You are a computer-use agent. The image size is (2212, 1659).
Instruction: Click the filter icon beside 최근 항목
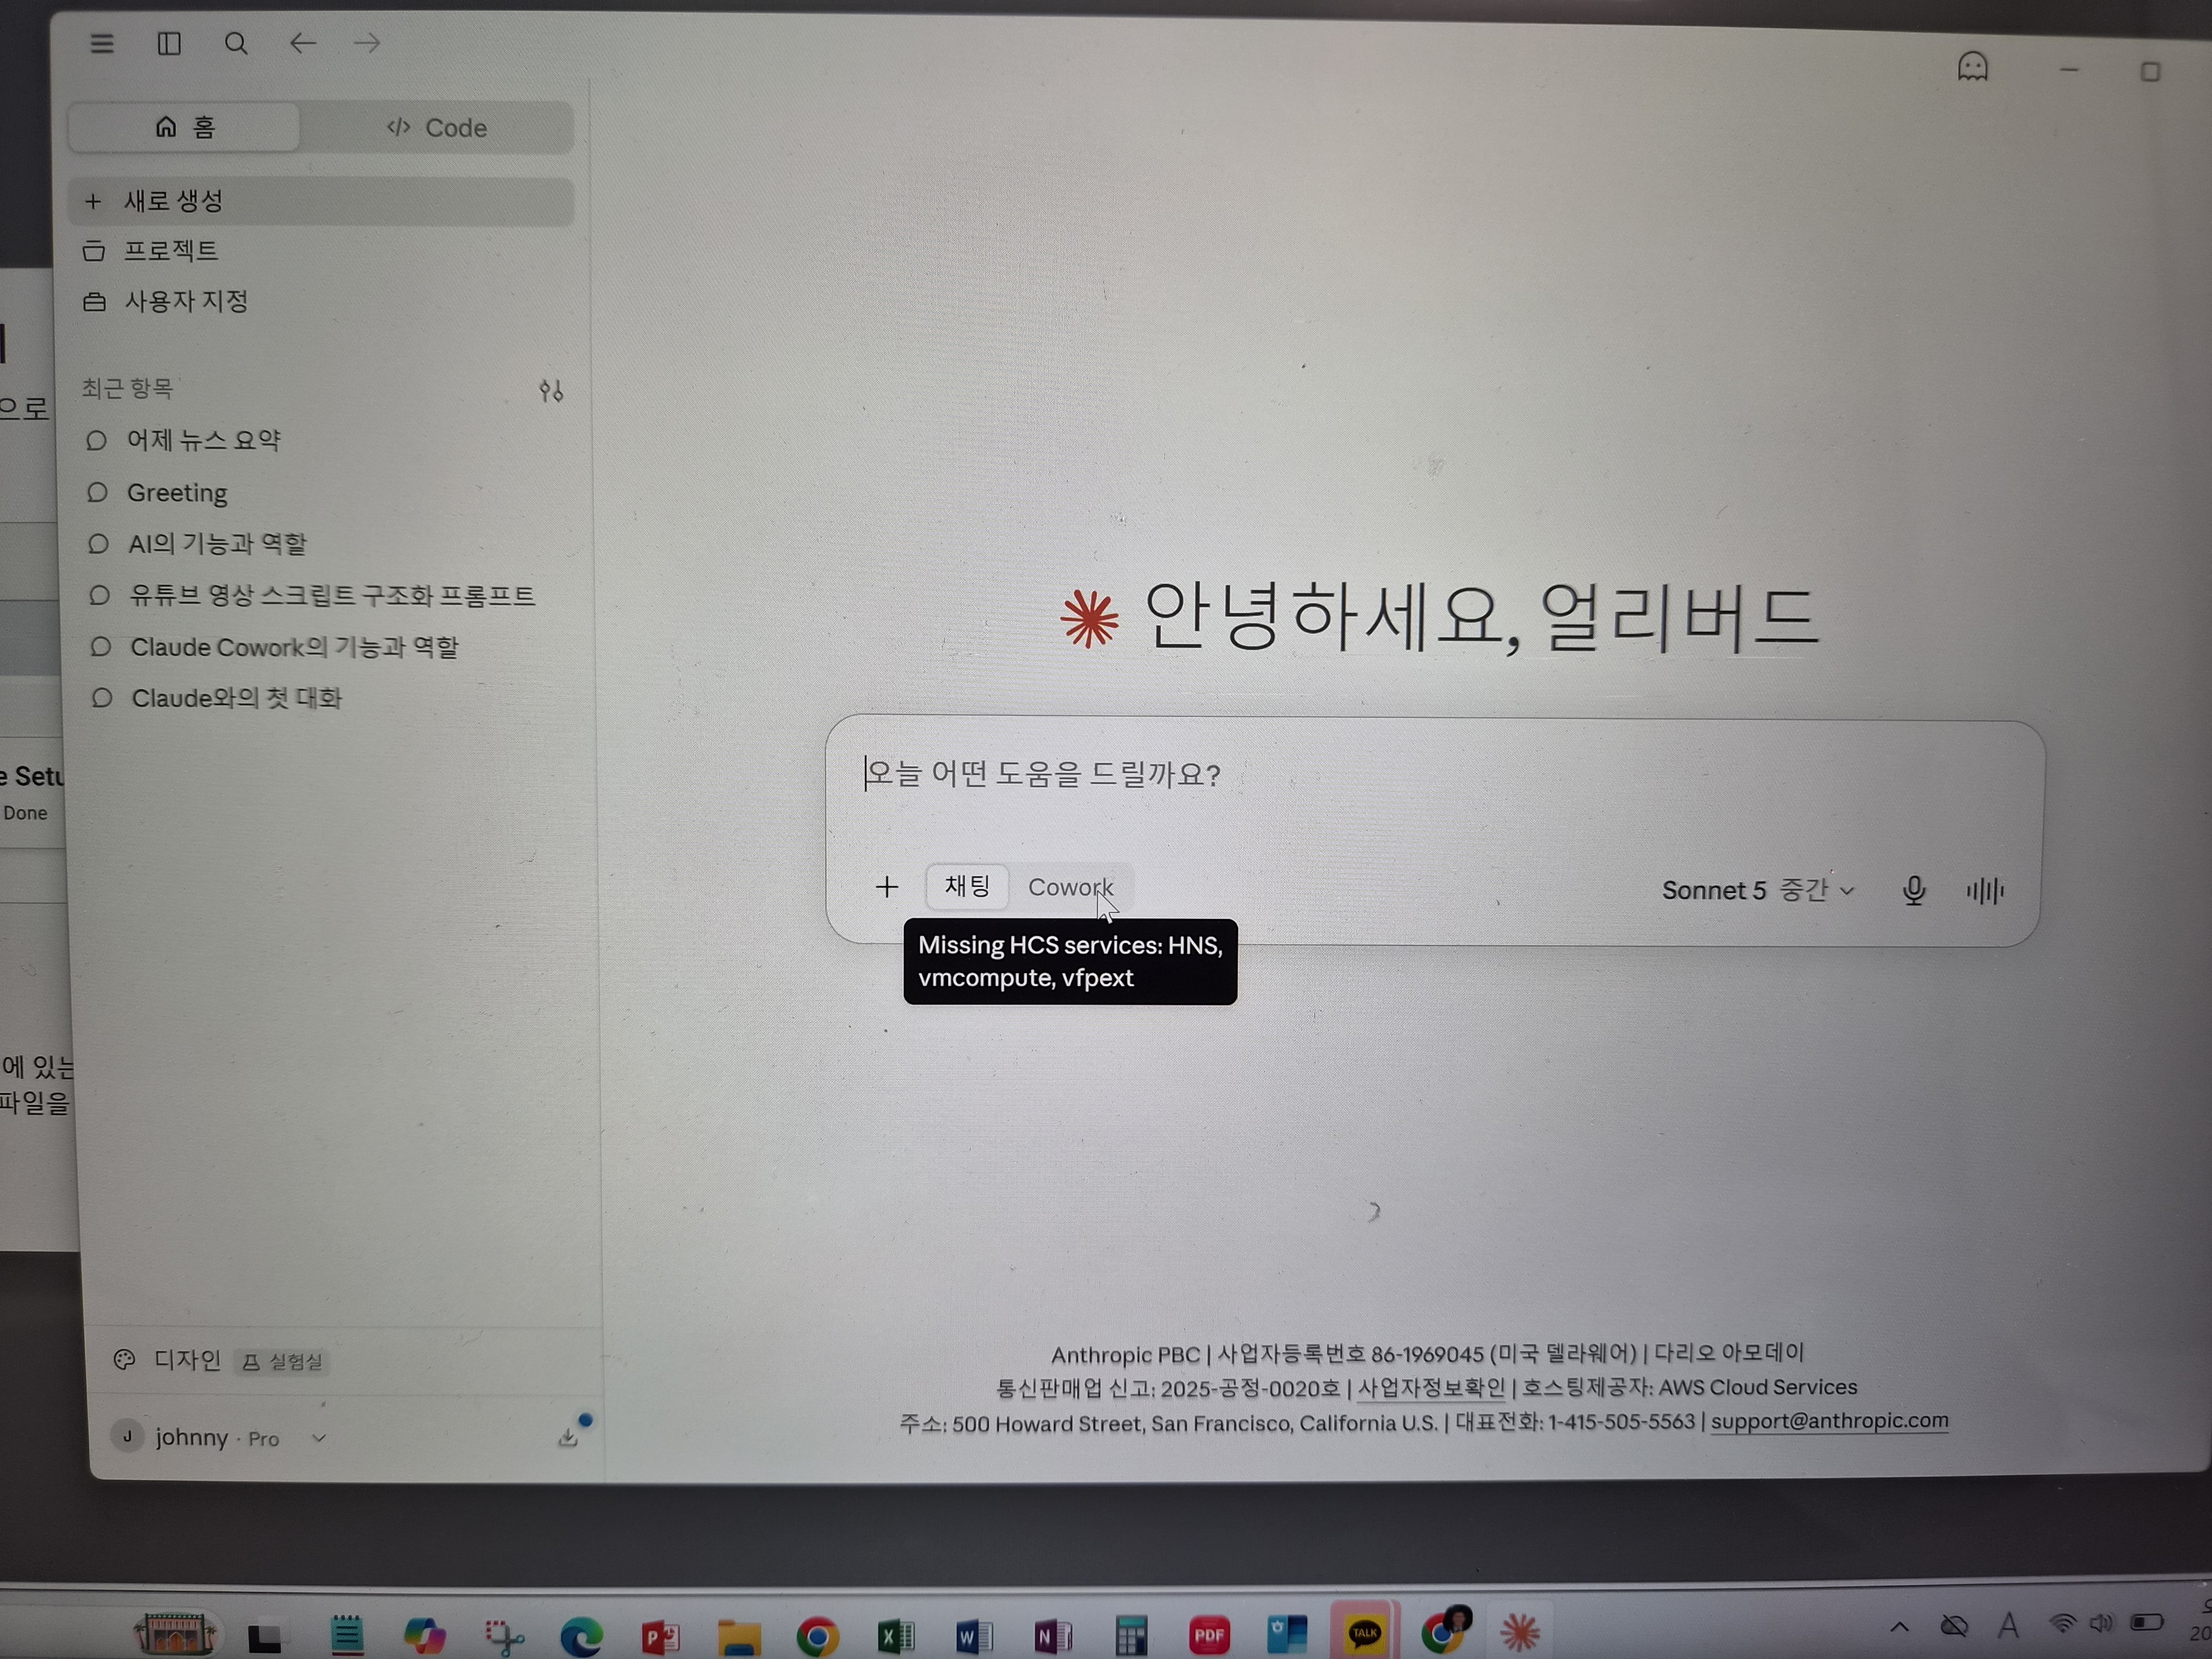point(551,391)
